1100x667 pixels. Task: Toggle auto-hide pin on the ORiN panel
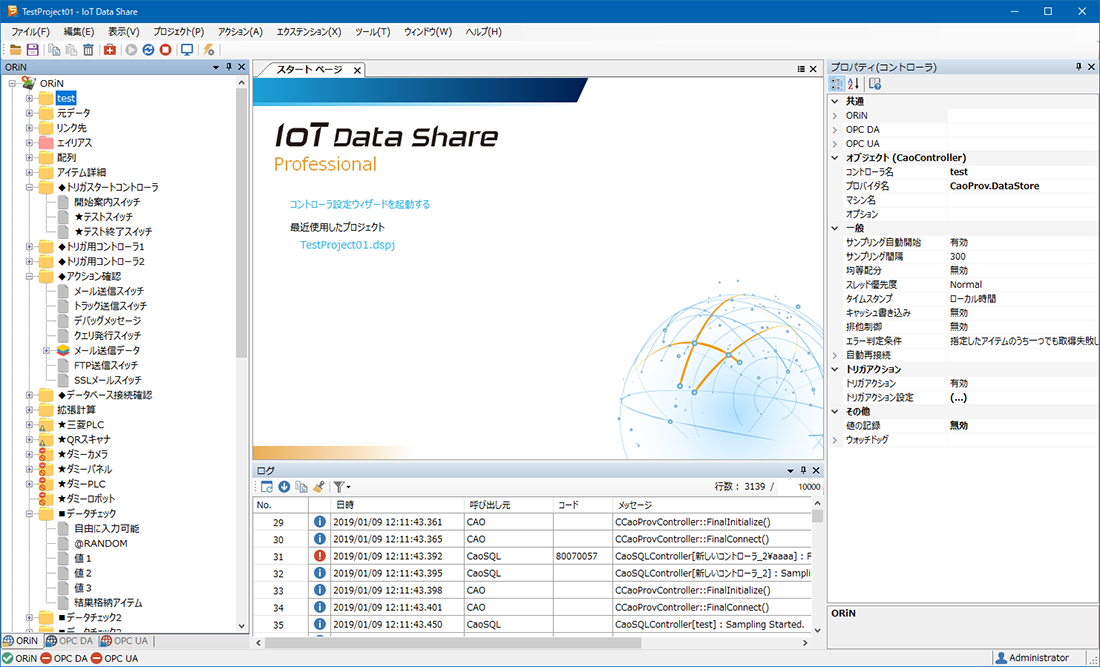[x=228, y=67]
